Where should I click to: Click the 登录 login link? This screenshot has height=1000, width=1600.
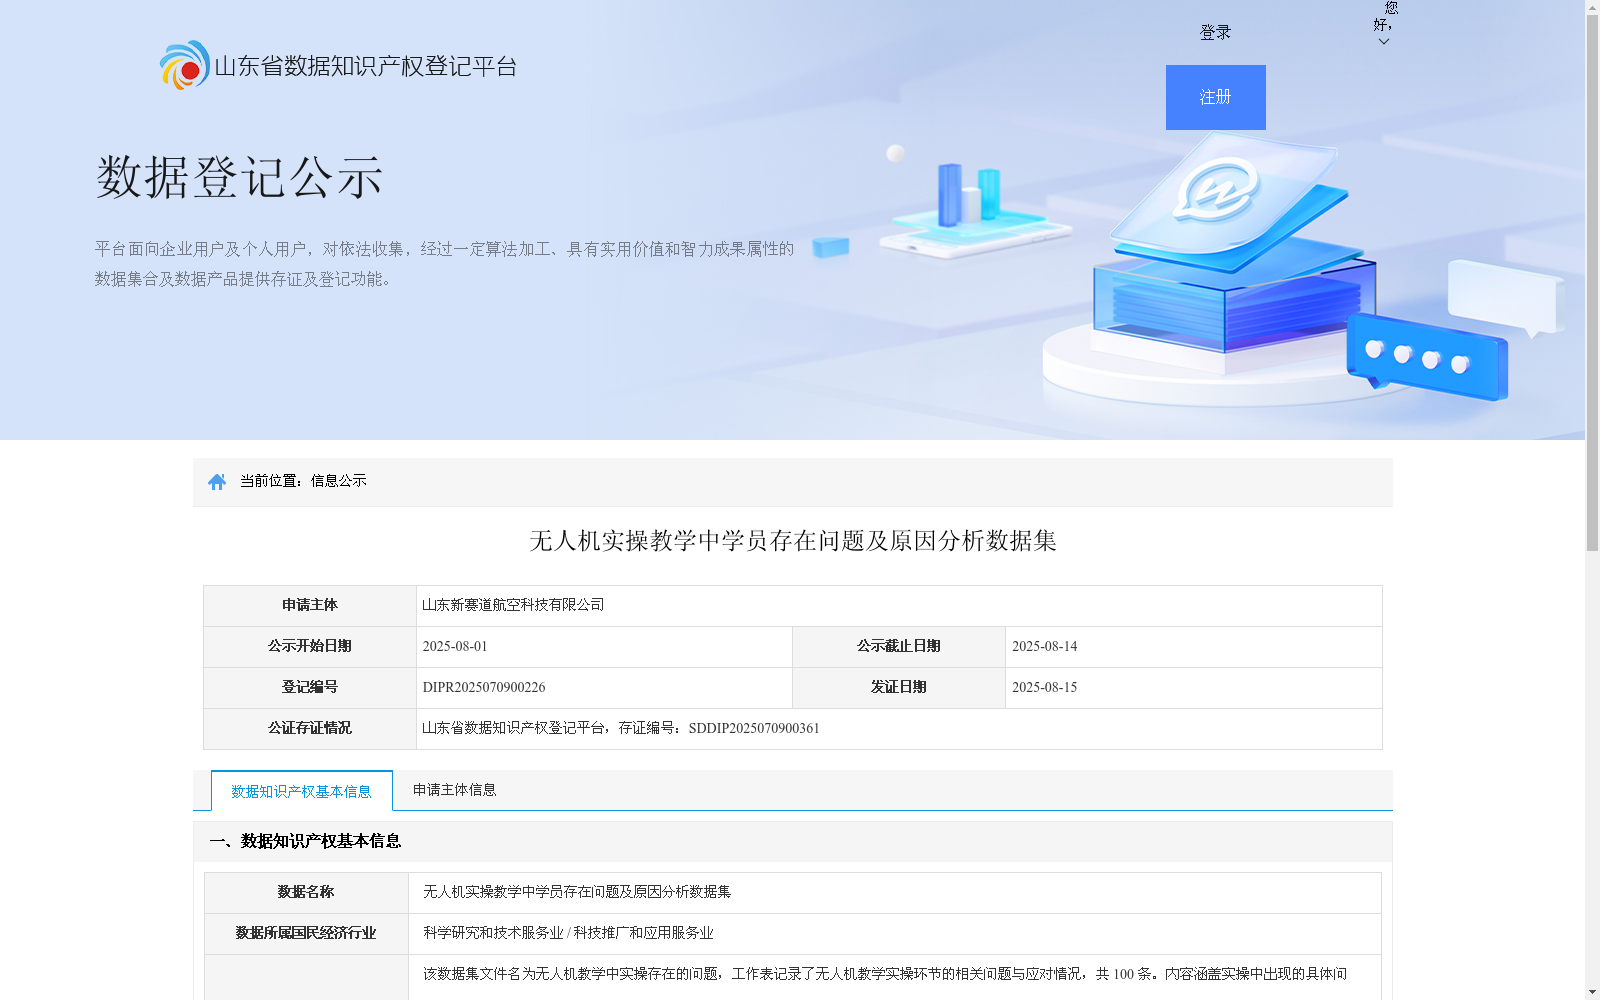[x=1215, y=33]
